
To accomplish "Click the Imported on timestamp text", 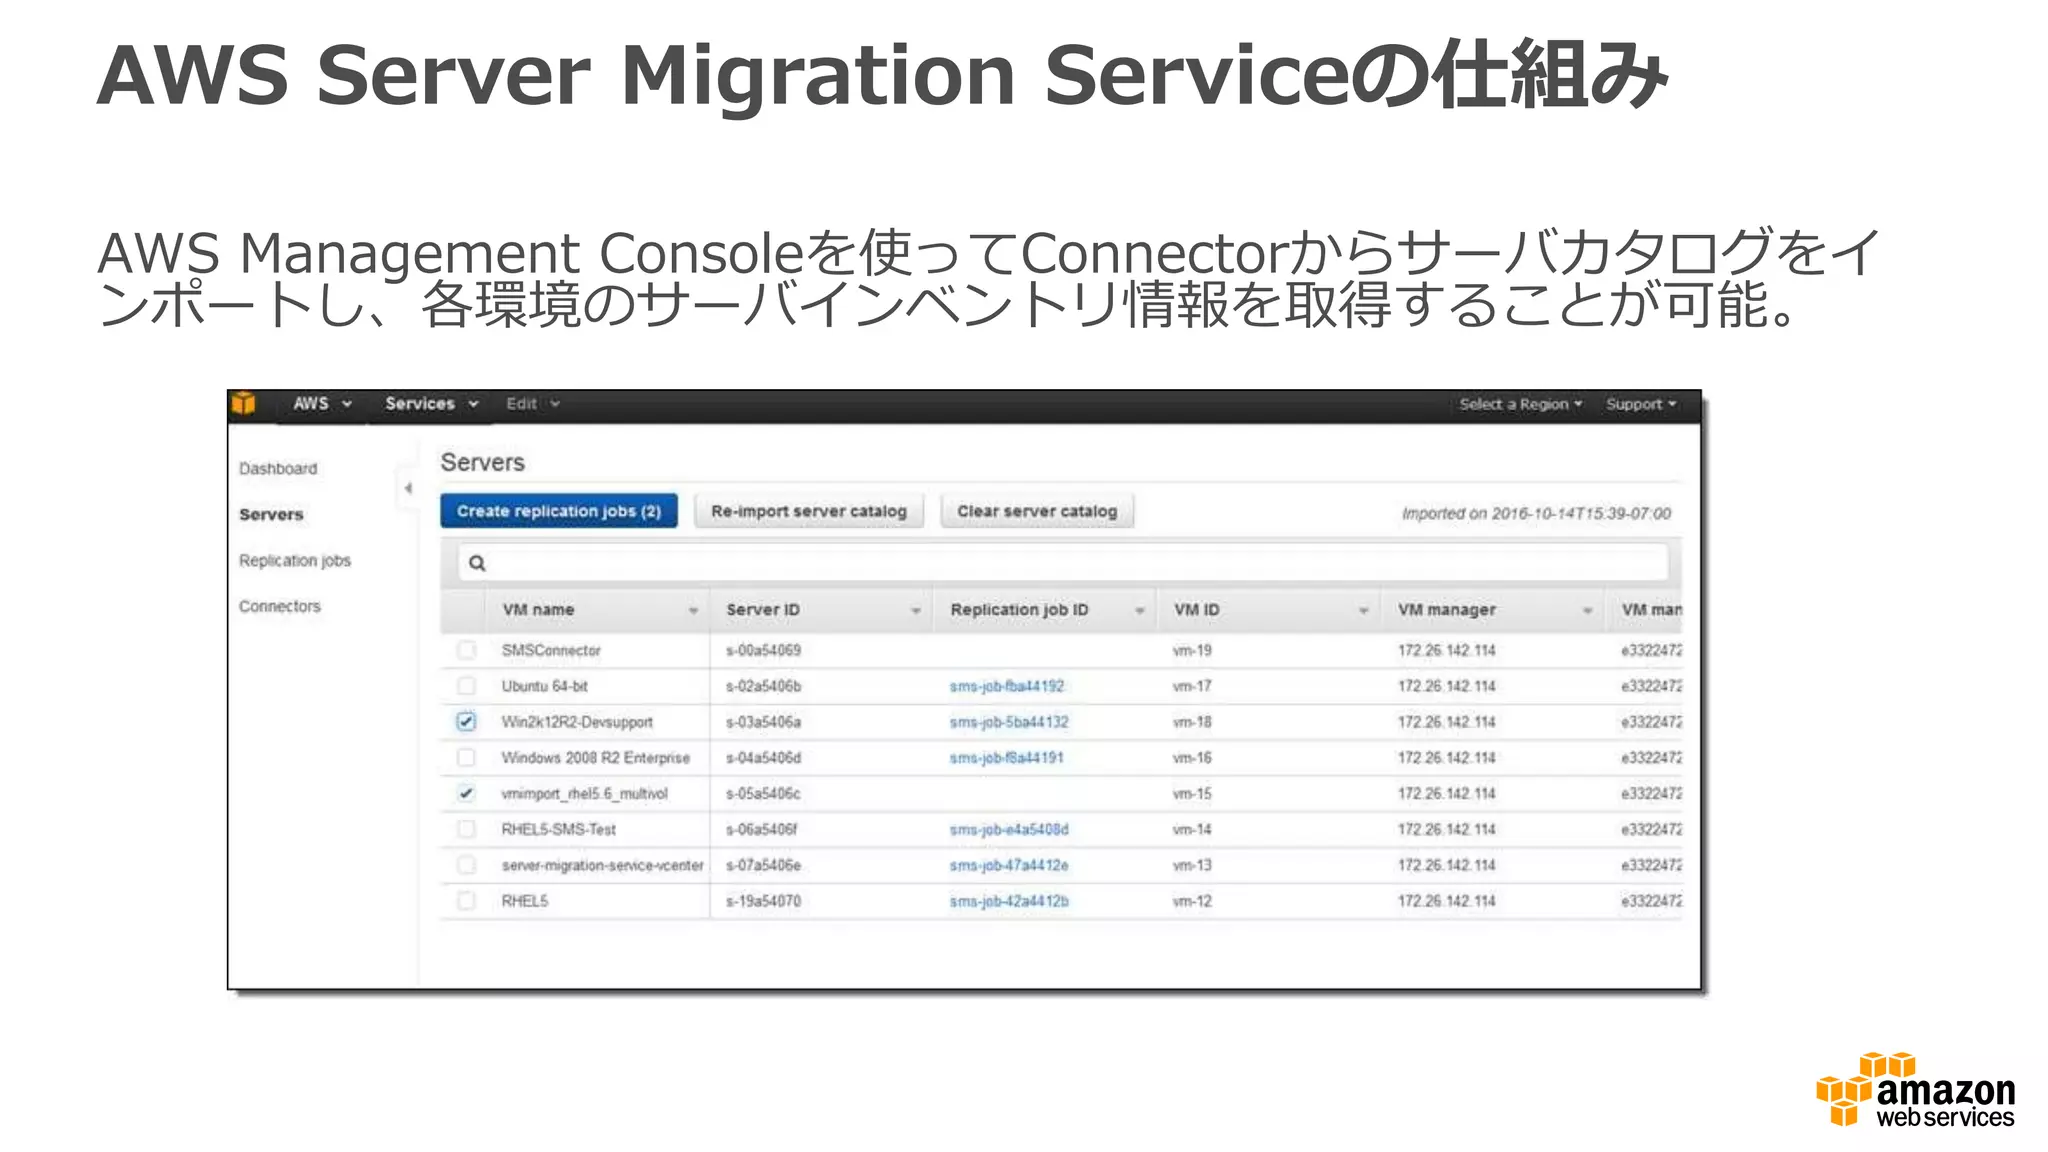I will coord(1536,514).
